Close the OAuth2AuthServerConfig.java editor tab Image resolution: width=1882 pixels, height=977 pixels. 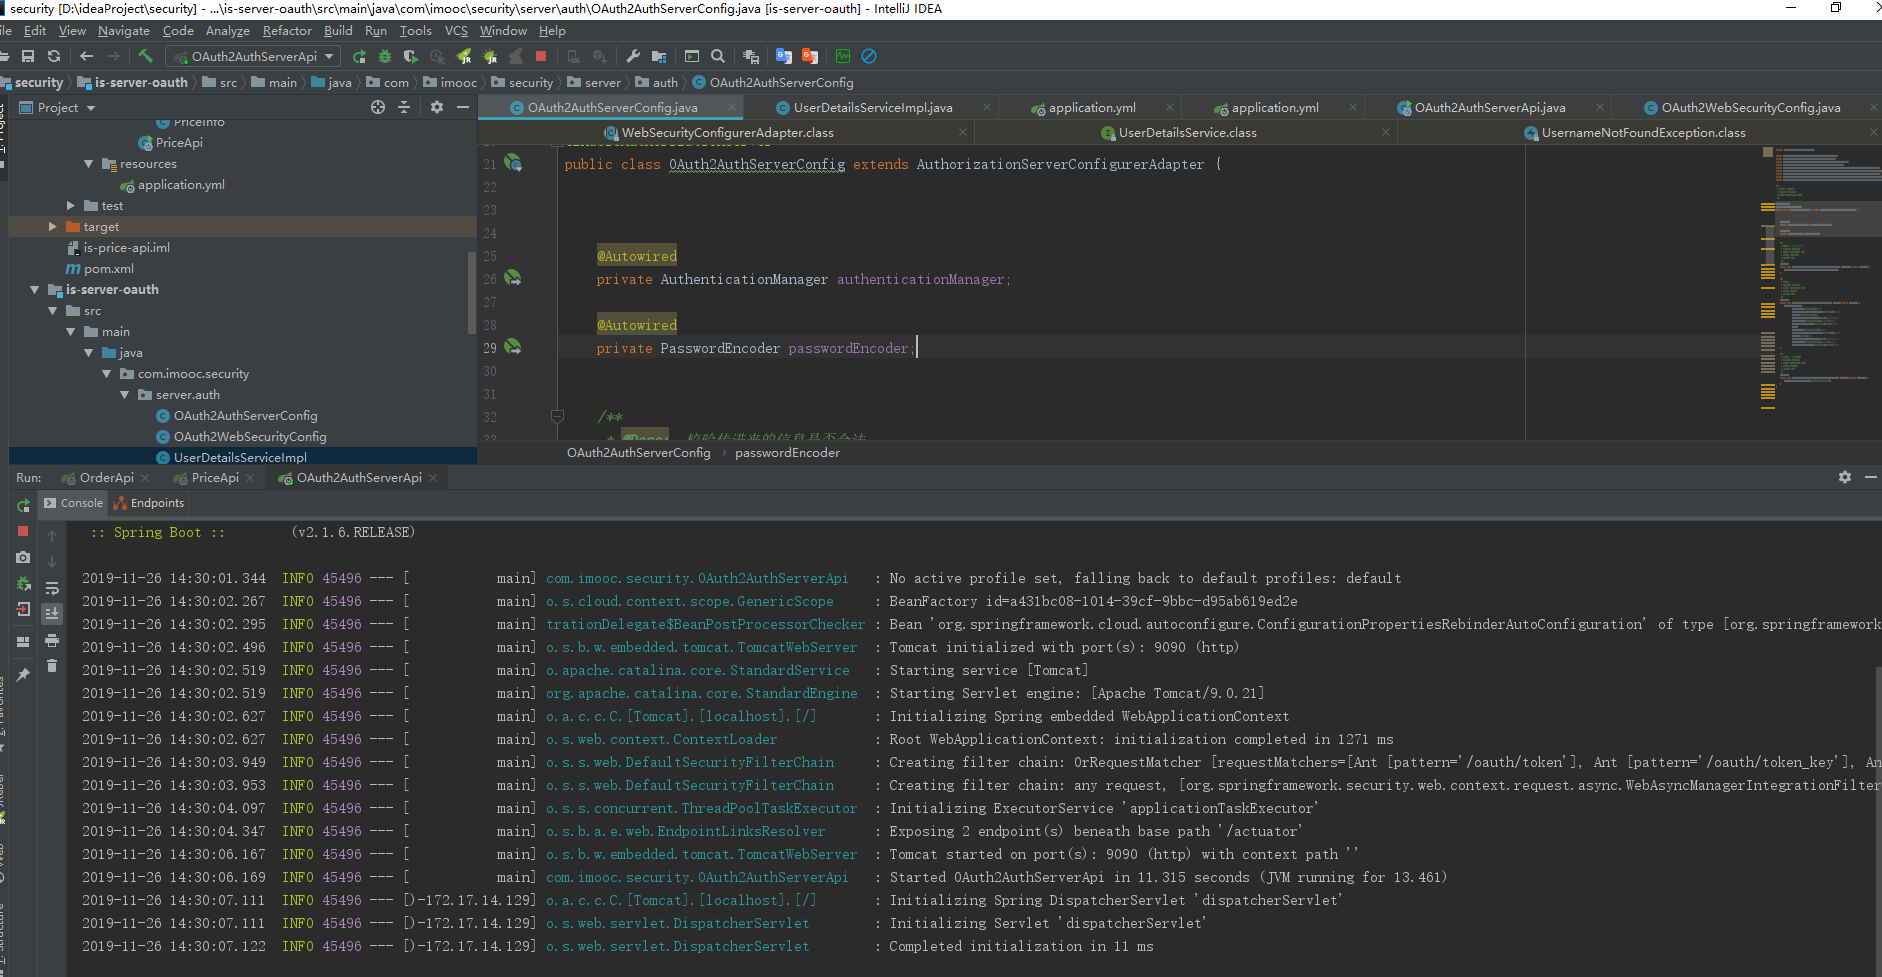point(731,107)
